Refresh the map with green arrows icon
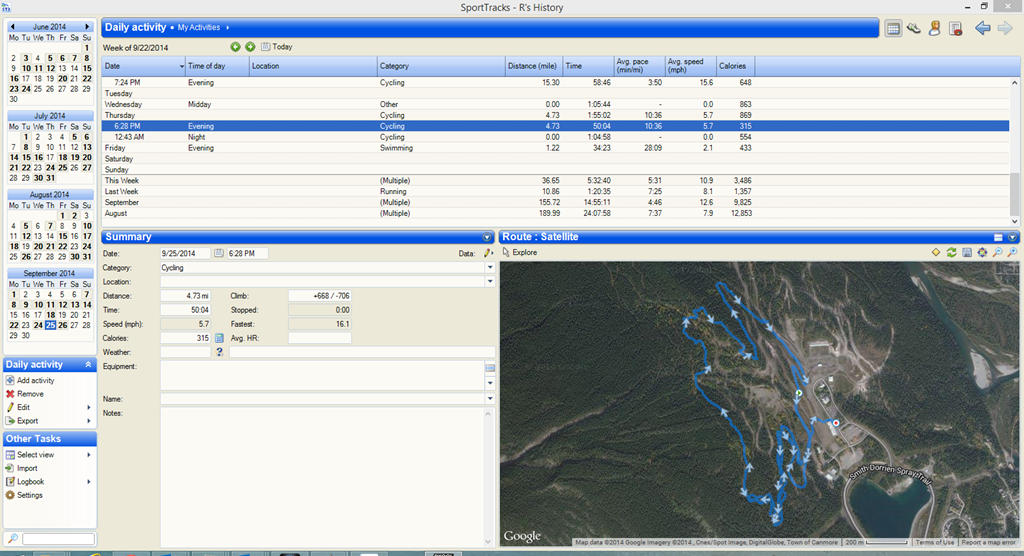Image resolution: width=1024 pixels, height=556 pixels. [x=952, y=252]
